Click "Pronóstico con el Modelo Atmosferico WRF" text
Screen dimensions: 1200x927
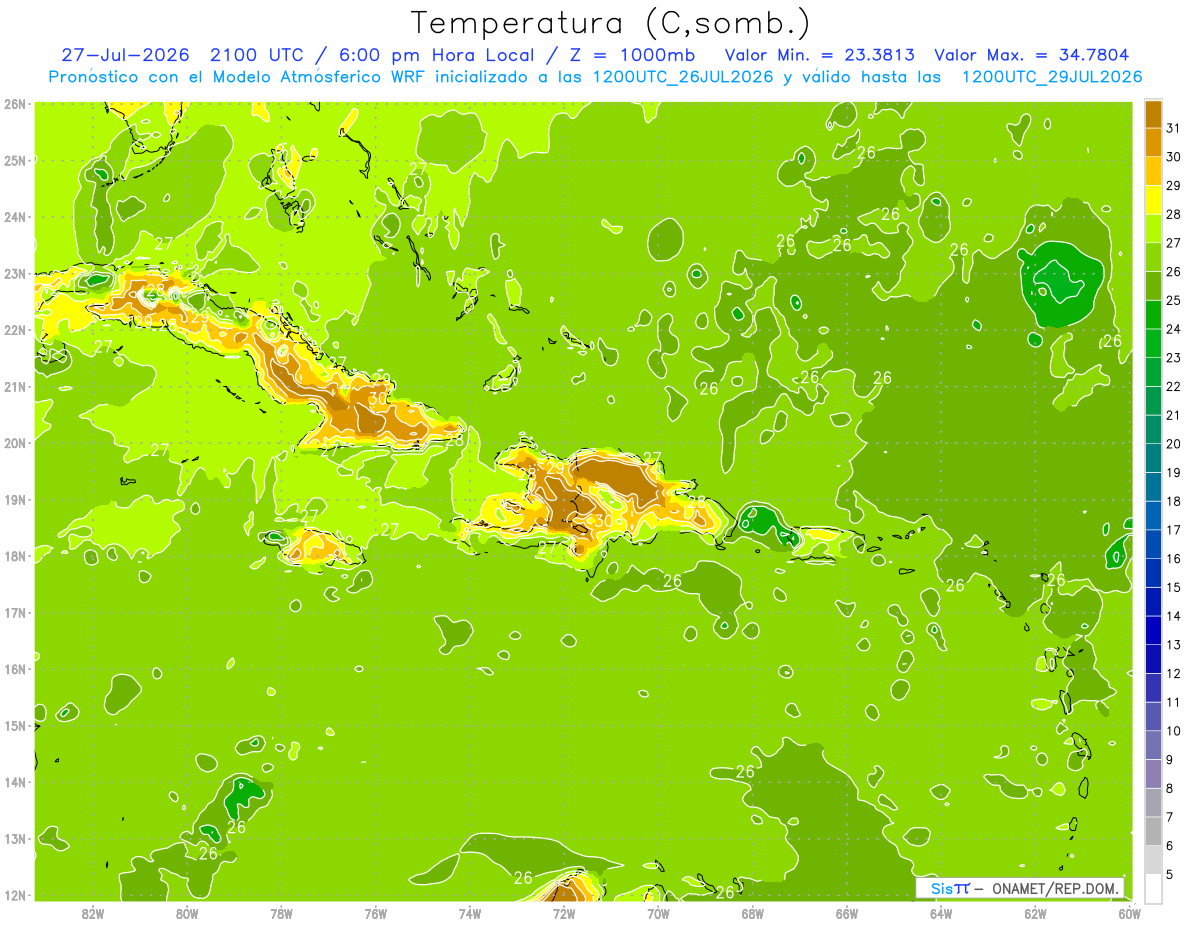click(236, 77)
